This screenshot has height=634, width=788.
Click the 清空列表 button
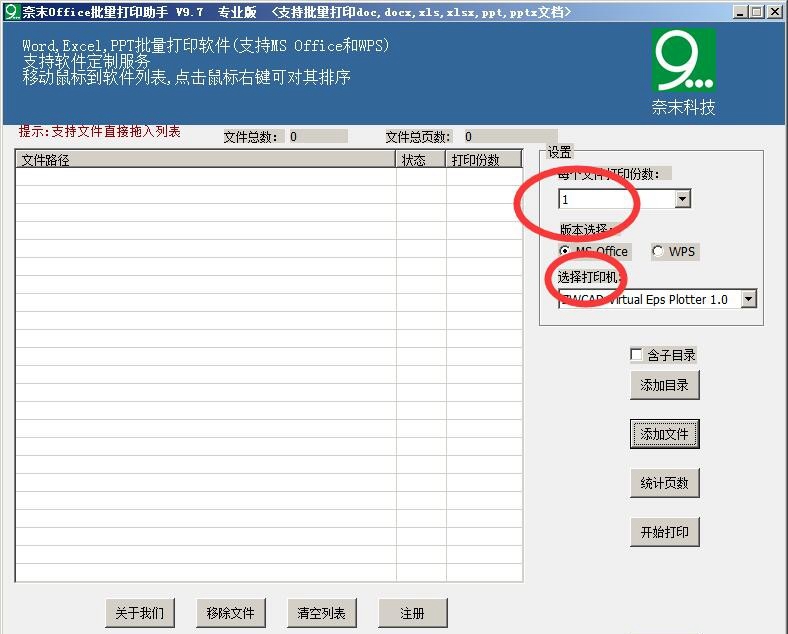[322, 613]
